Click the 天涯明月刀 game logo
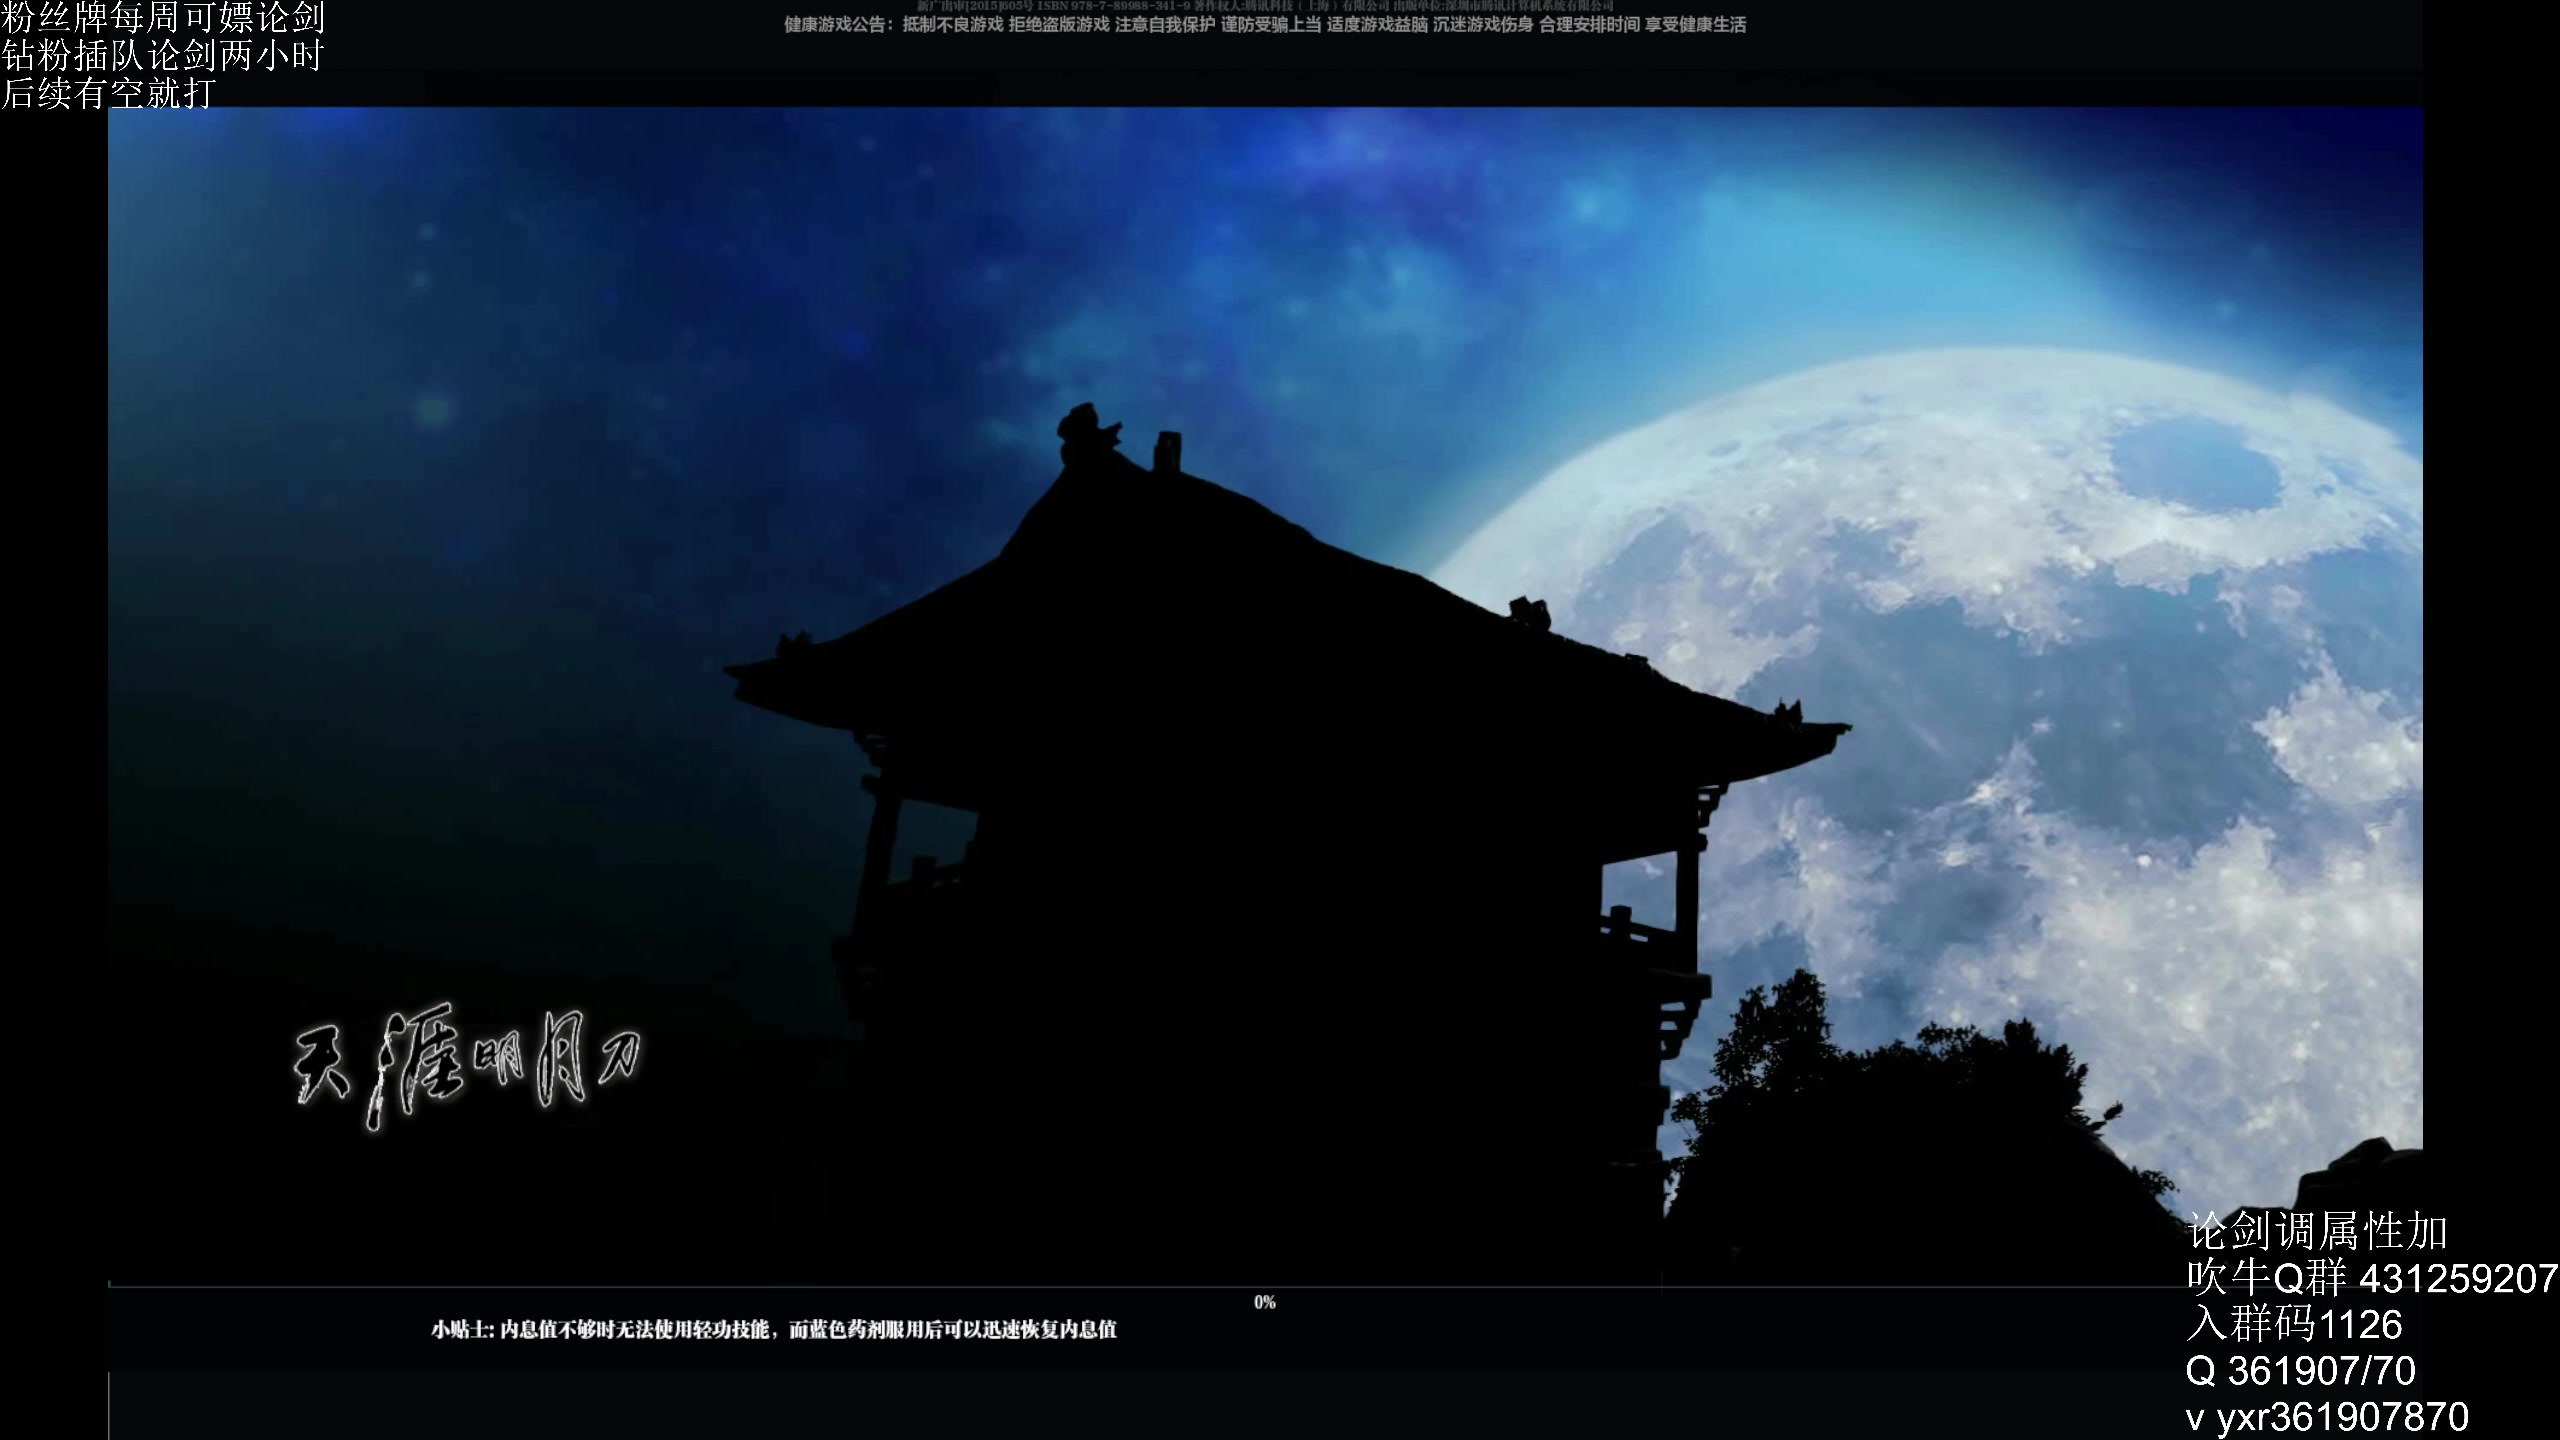 [466, 1070]
